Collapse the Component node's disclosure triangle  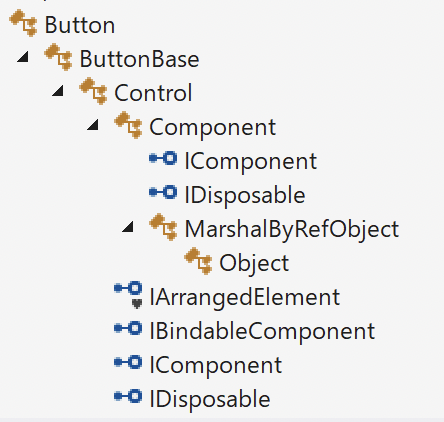click(x=93, y=125)
